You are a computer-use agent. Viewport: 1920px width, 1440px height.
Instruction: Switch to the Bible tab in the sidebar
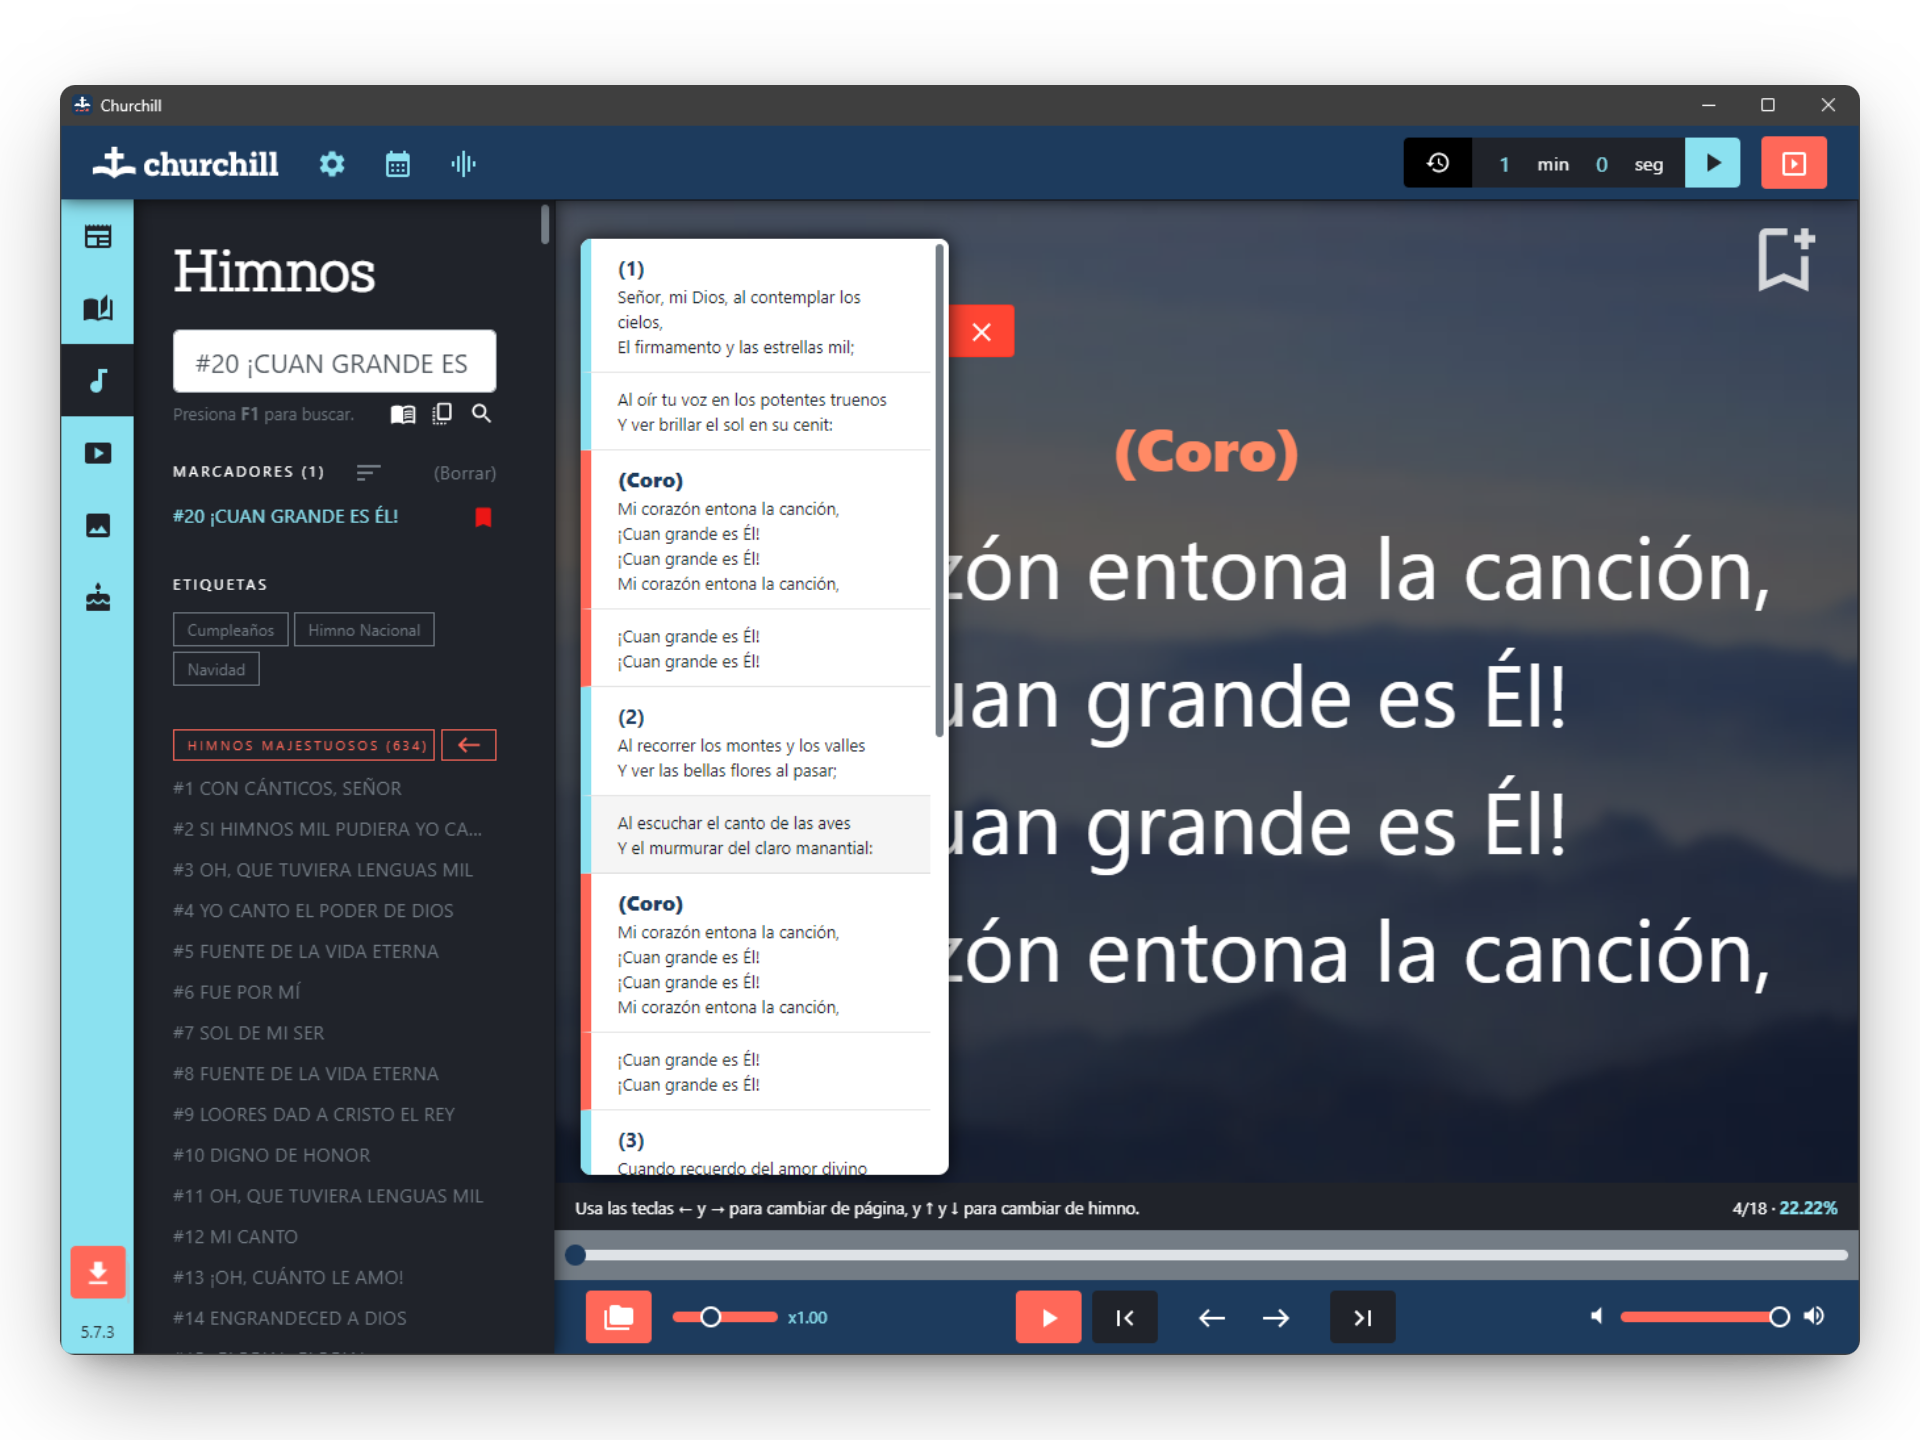click(97, 309)
